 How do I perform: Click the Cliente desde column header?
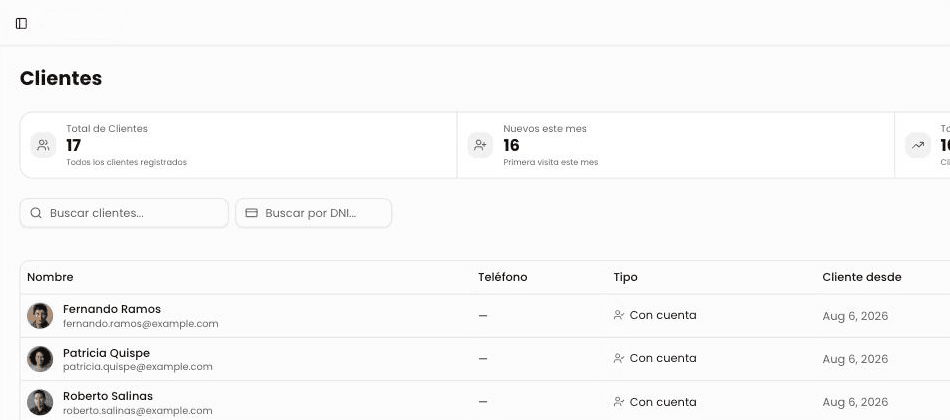click(862, 277)
